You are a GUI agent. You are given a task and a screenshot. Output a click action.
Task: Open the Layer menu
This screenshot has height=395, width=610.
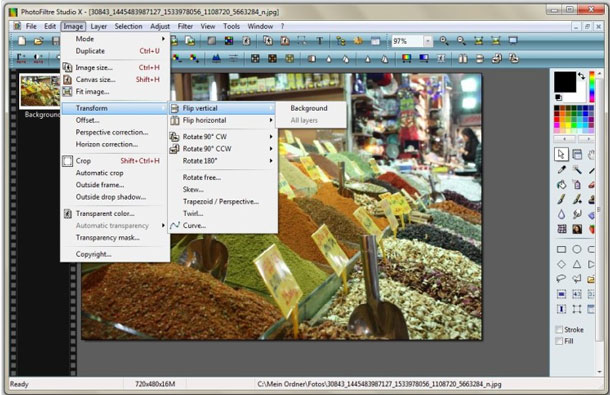(99, 26)
